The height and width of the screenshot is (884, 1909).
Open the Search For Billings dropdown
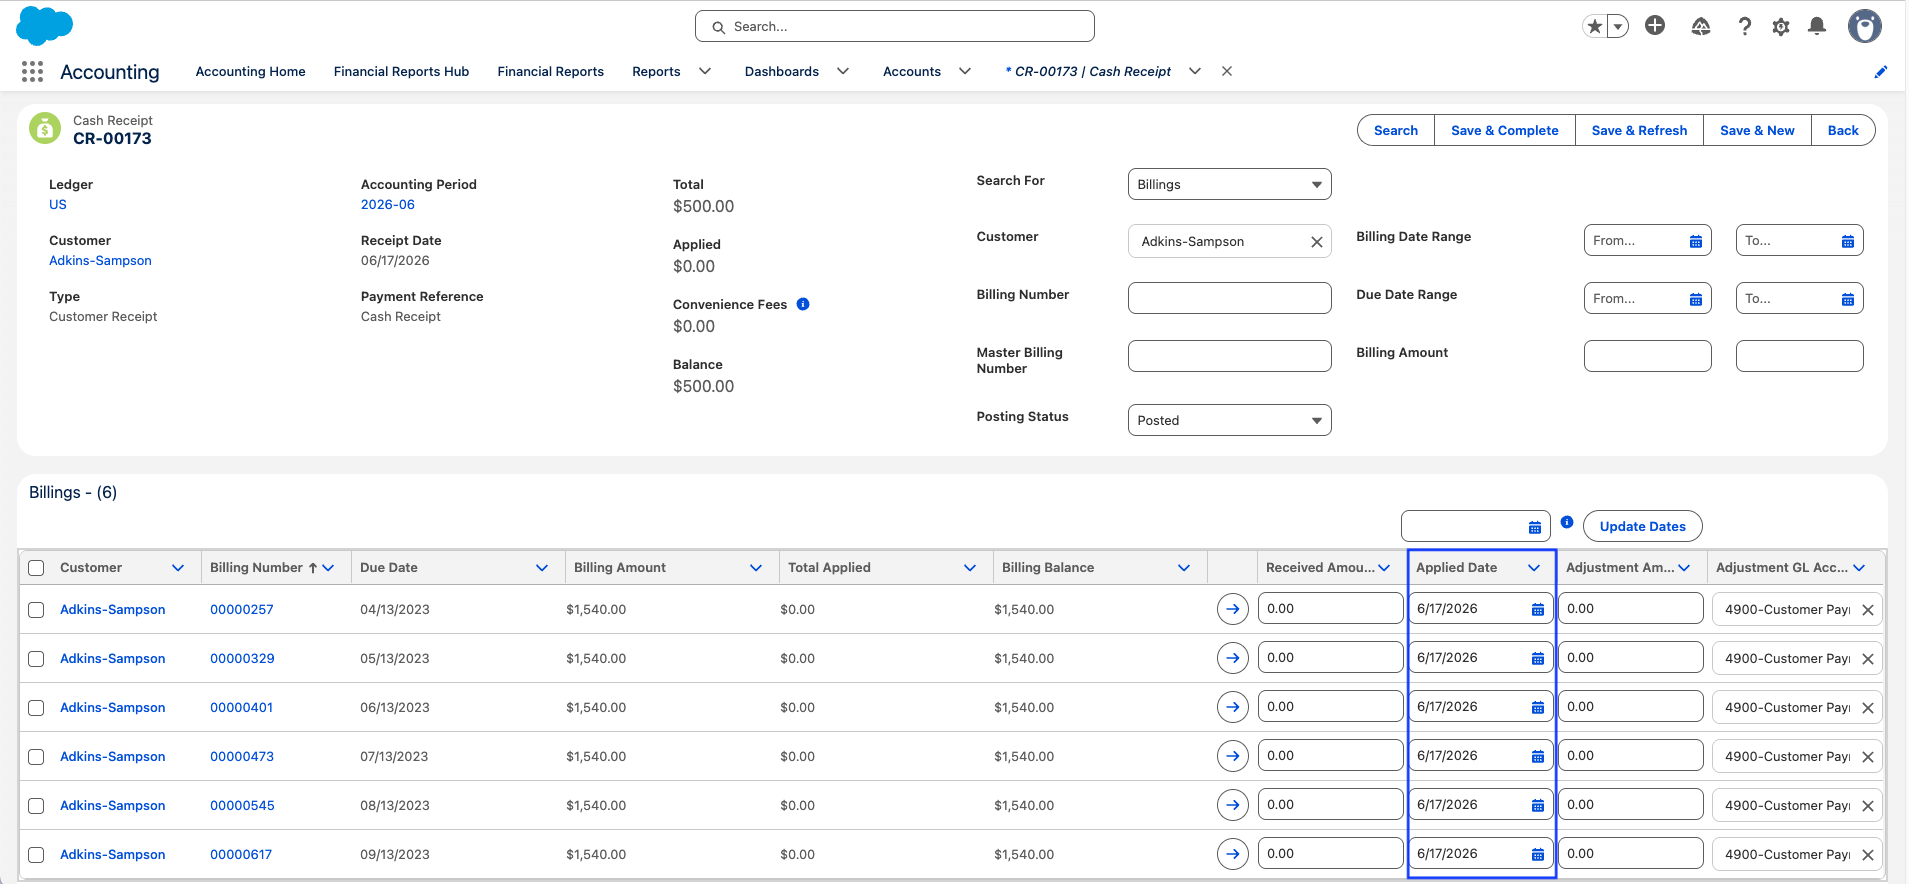tap(1229, 184)
